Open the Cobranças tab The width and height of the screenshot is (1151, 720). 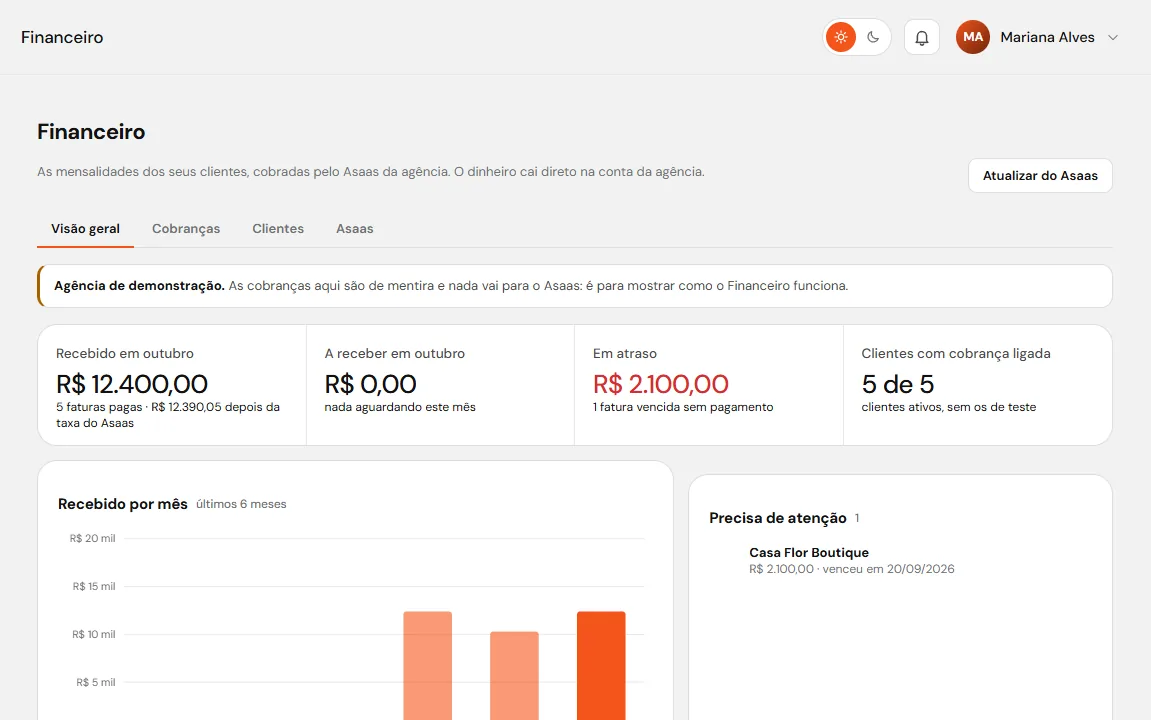(186, 228)
